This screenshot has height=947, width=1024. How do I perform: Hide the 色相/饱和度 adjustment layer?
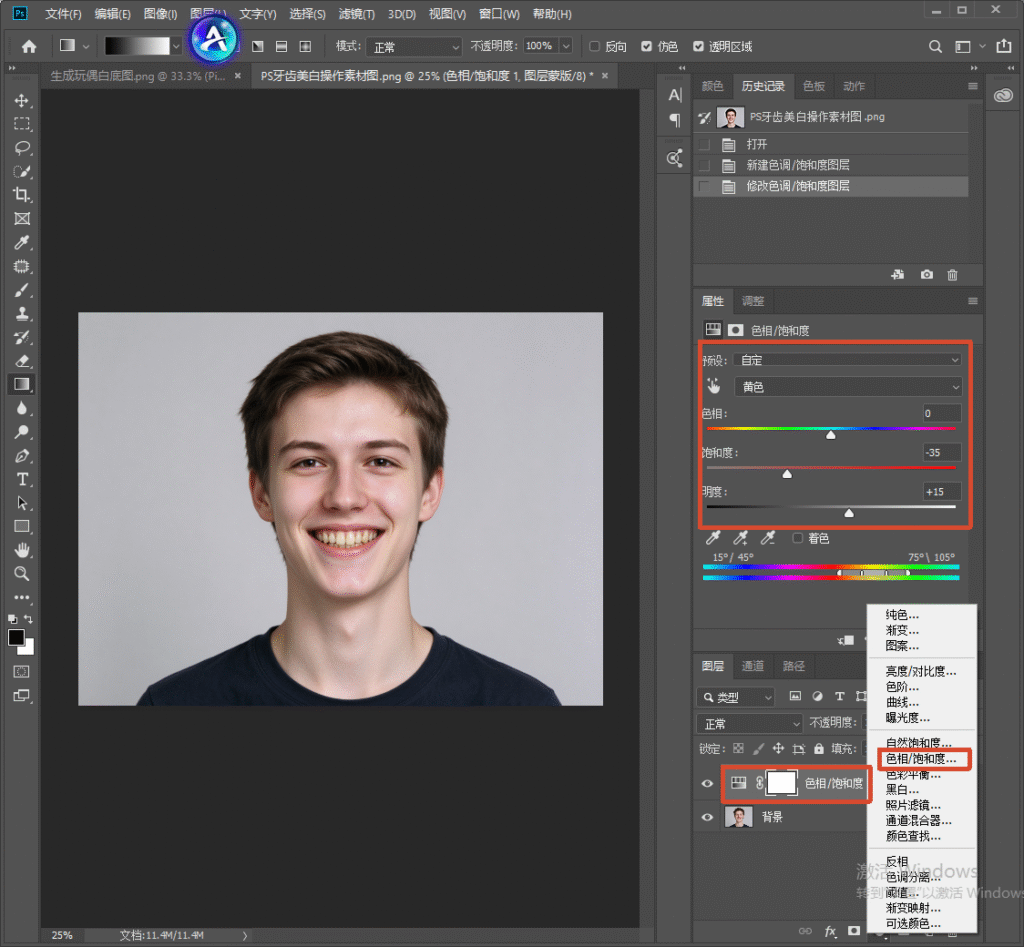pos(707,783)
